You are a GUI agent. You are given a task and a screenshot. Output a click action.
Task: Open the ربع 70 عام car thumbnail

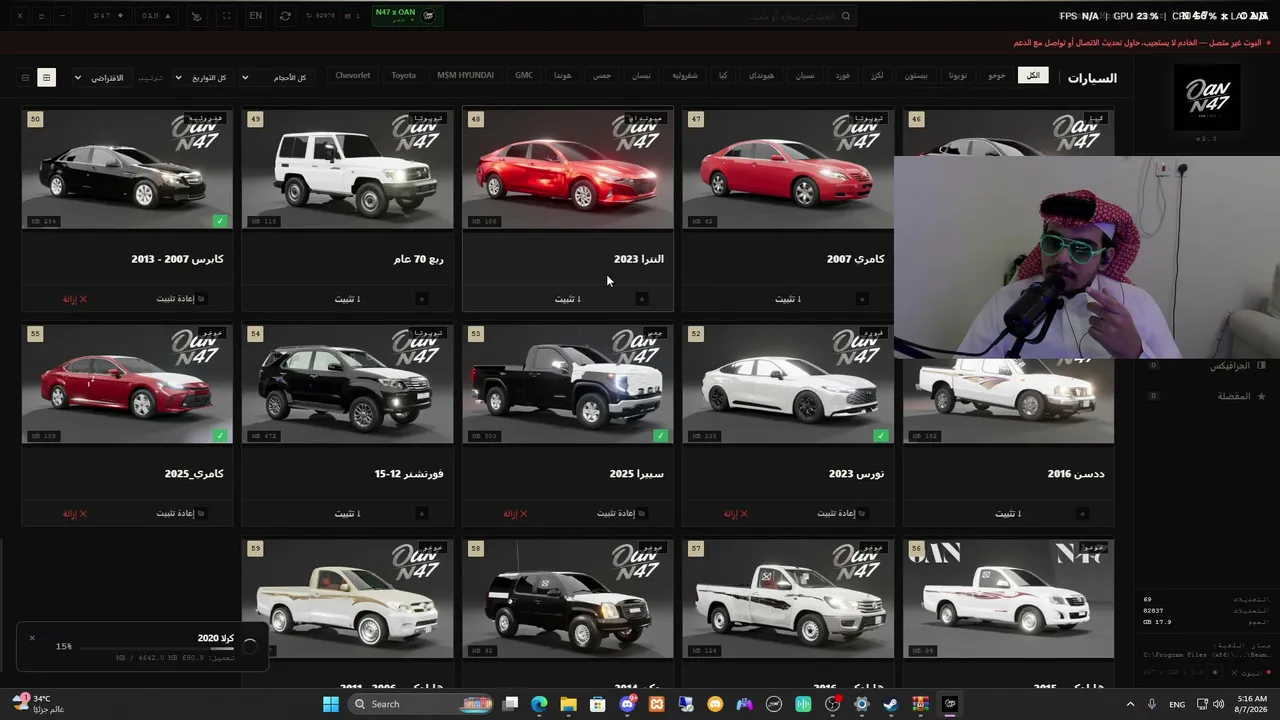click(347, 170)
